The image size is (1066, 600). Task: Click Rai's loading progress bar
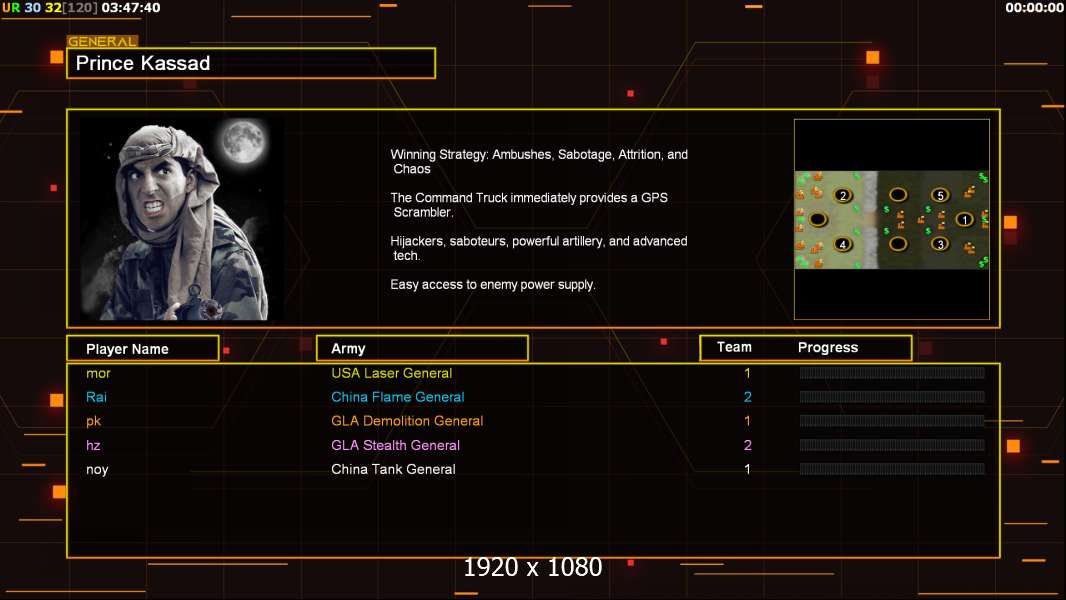point(892,397)
